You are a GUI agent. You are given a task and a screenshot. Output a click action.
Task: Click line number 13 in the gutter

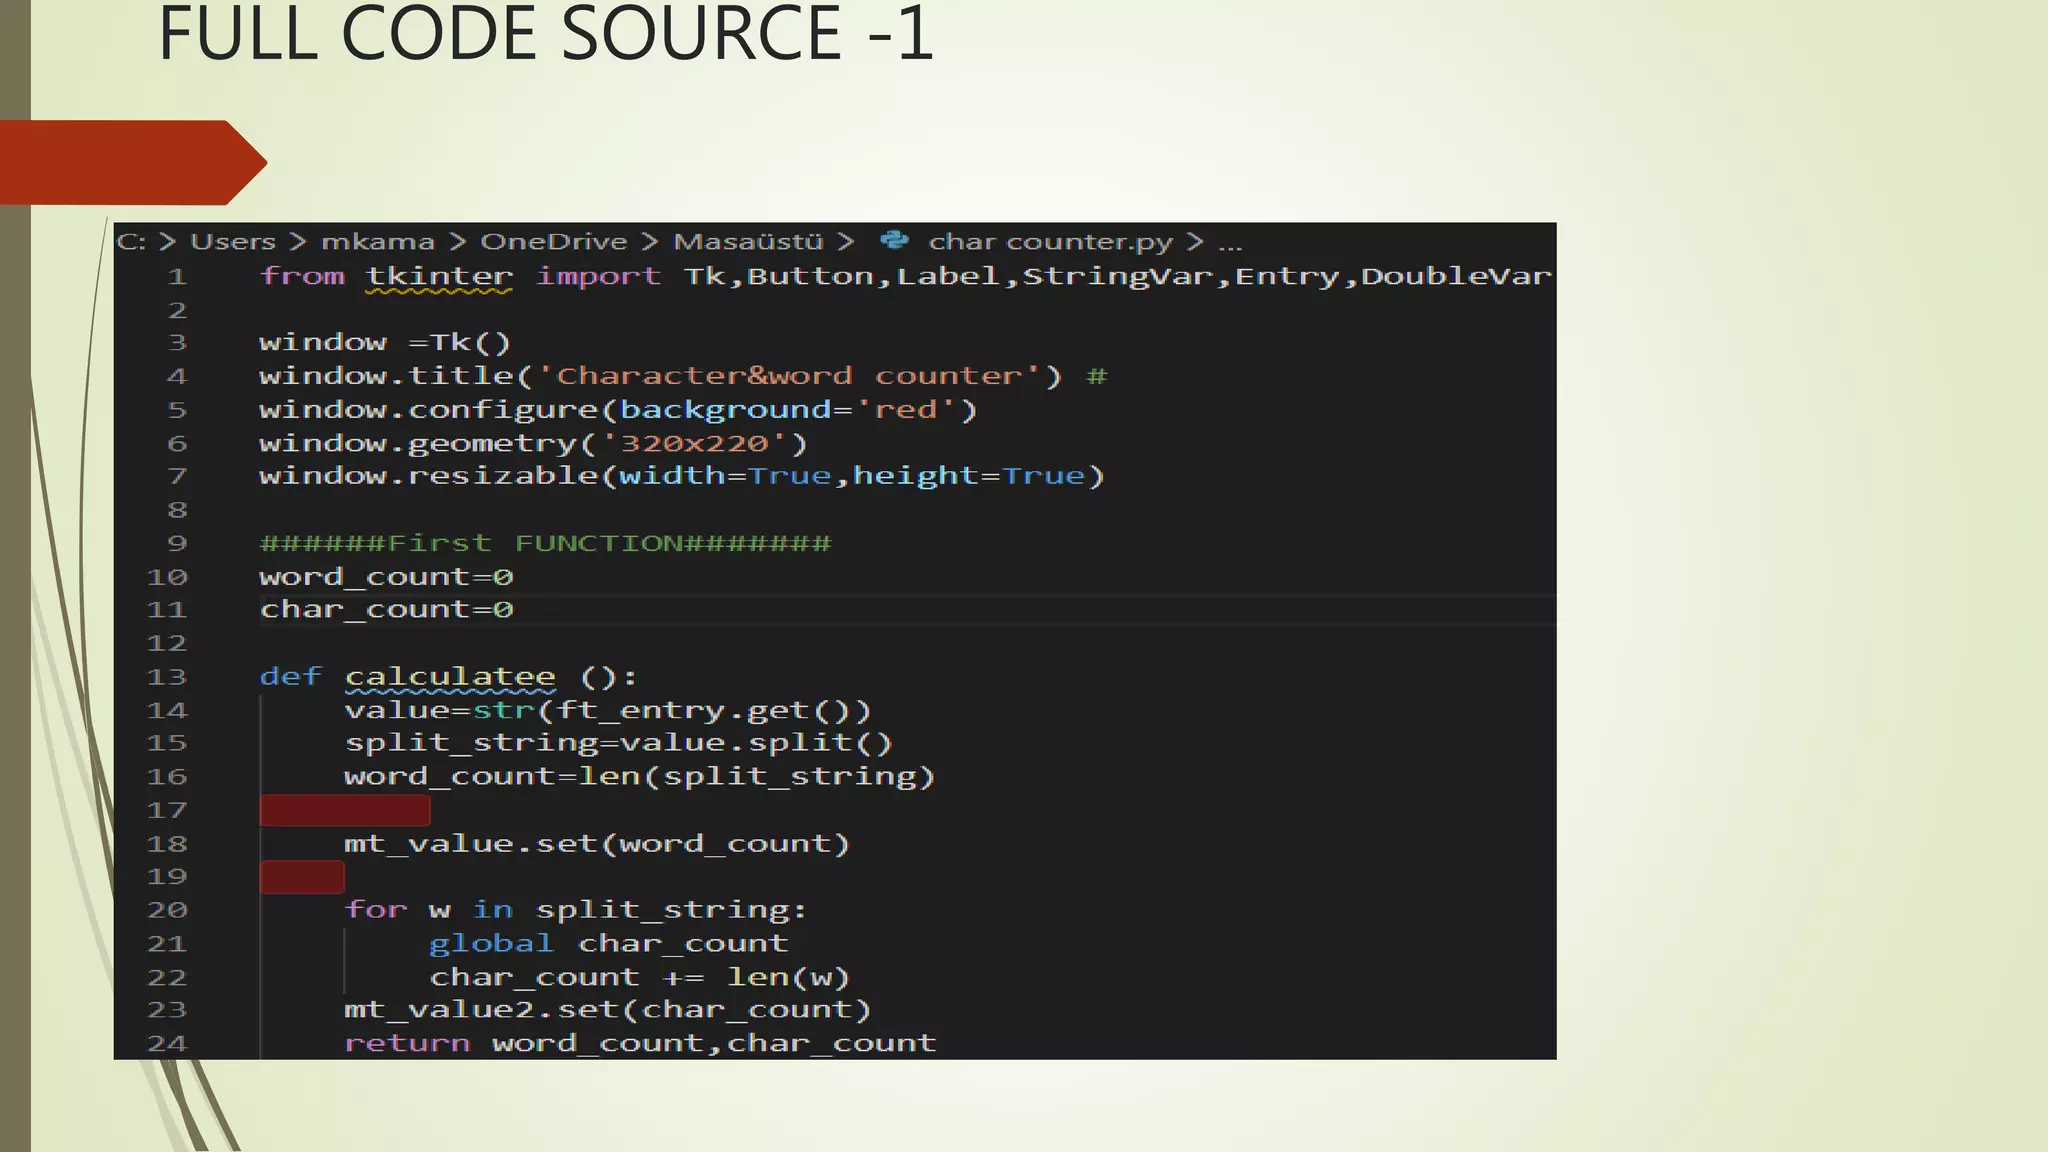[166, 677]
